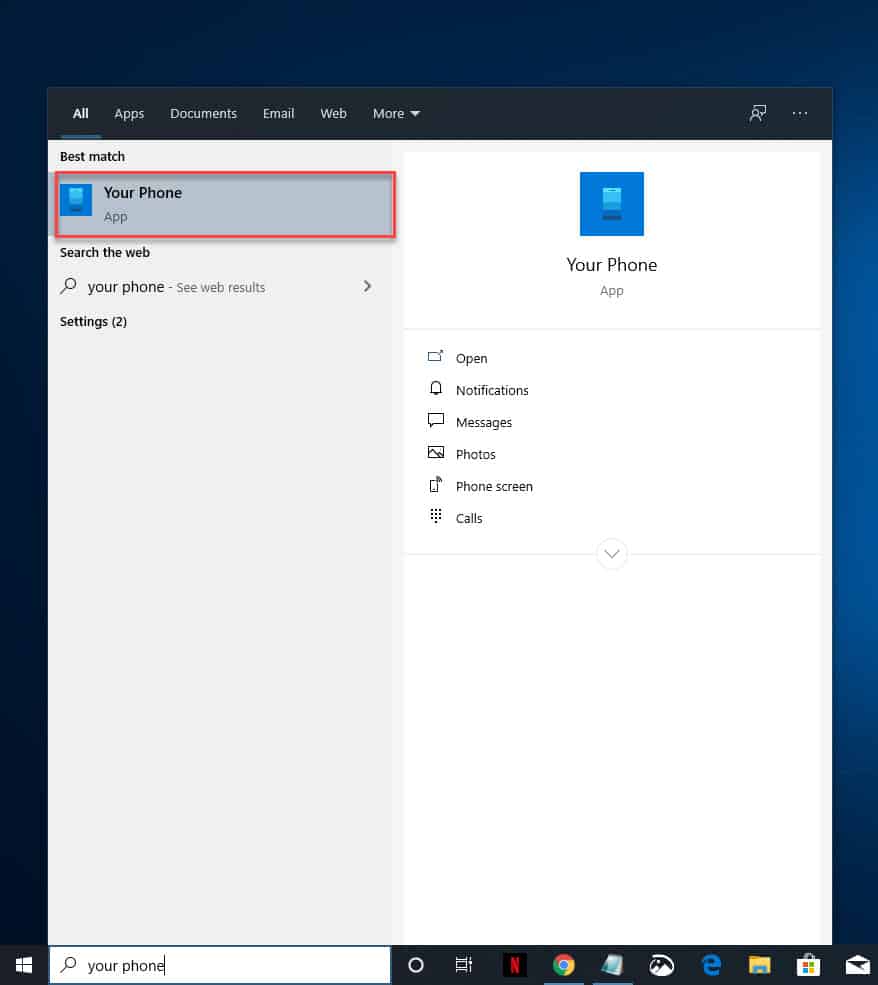Screen dimensions: 878x985
Task: Switch to the All tab
Action: [x=80, y=114]
